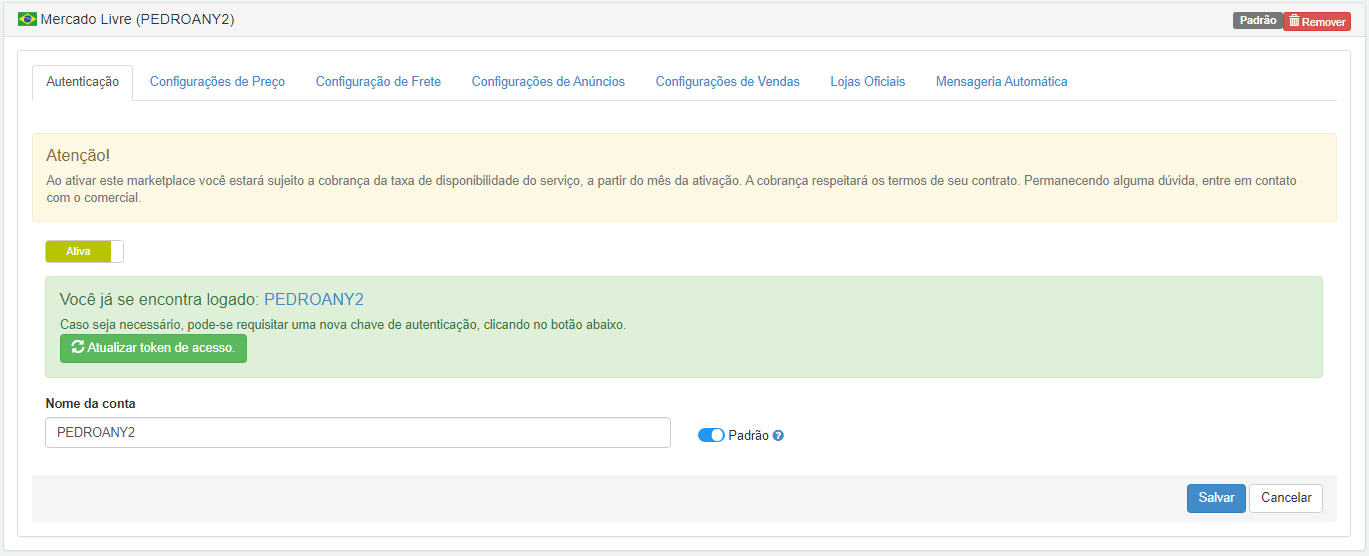Open the Configuração de Frete tab

point(378,82)
